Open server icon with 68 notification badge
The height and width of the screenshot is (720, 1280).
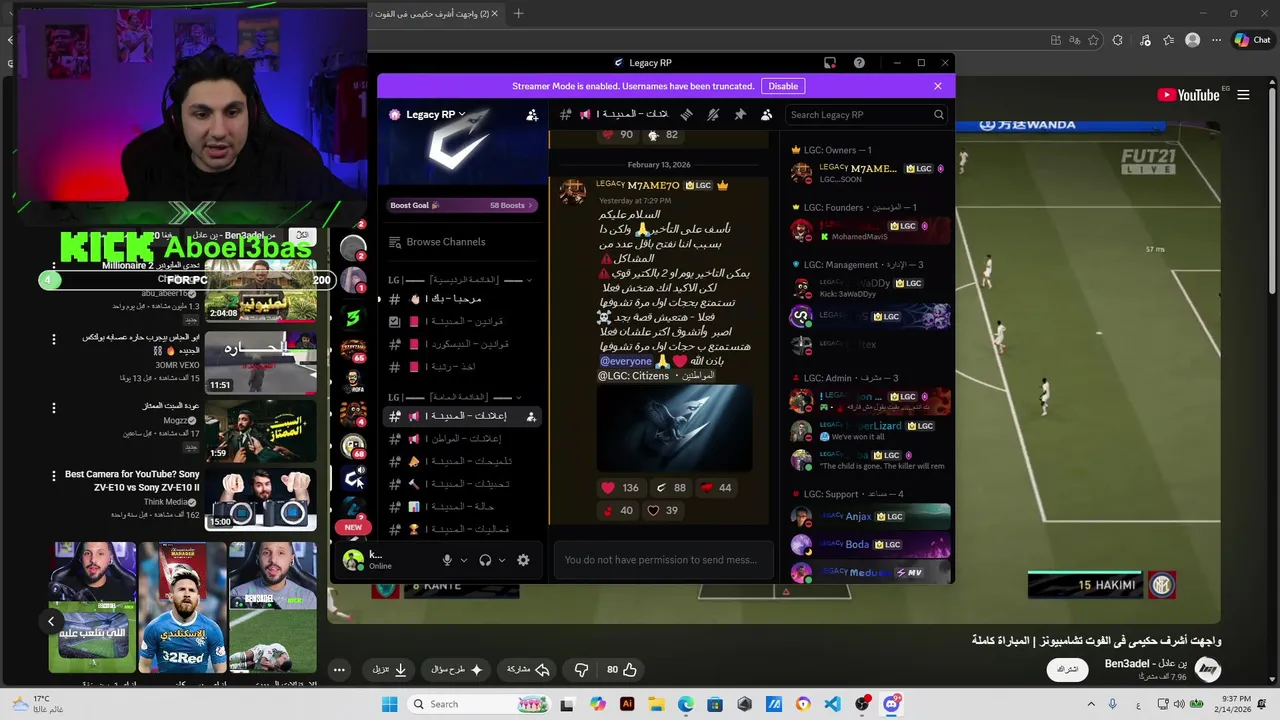(353, 446)
